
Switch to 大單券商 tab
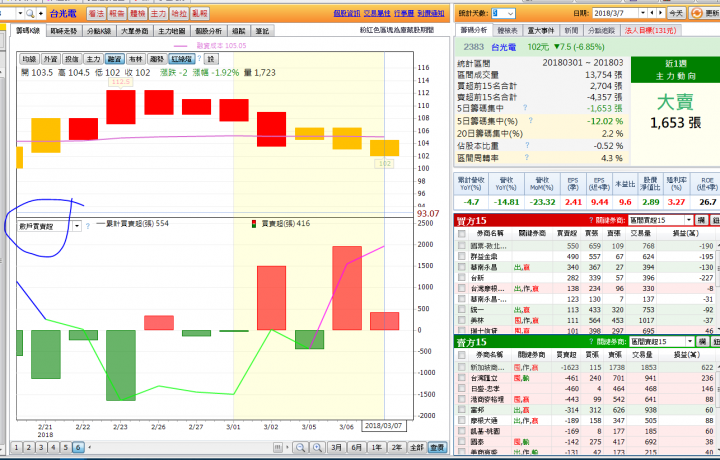pos(135,31)
